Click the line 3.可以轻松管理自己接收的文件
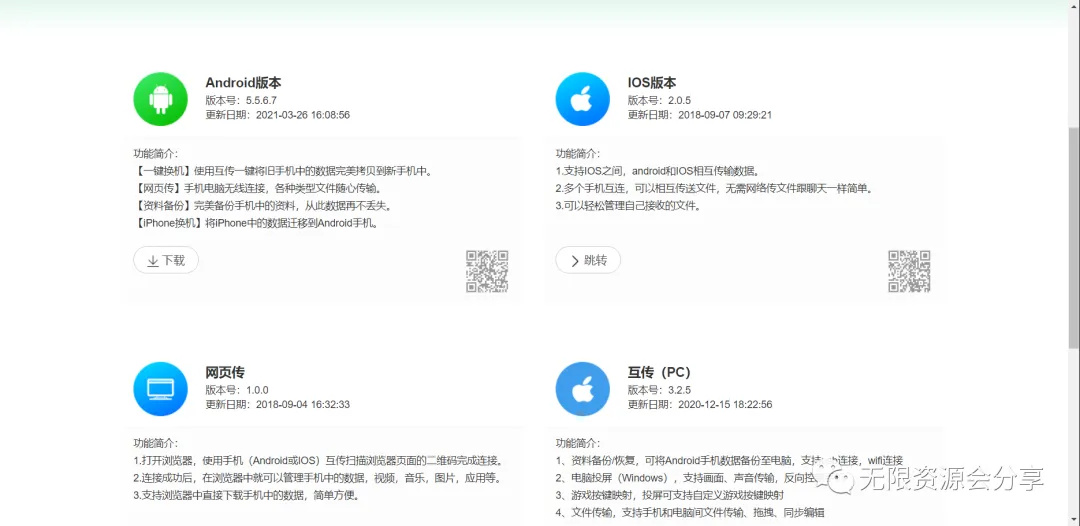1080x526 pixels. coord(629,206)
